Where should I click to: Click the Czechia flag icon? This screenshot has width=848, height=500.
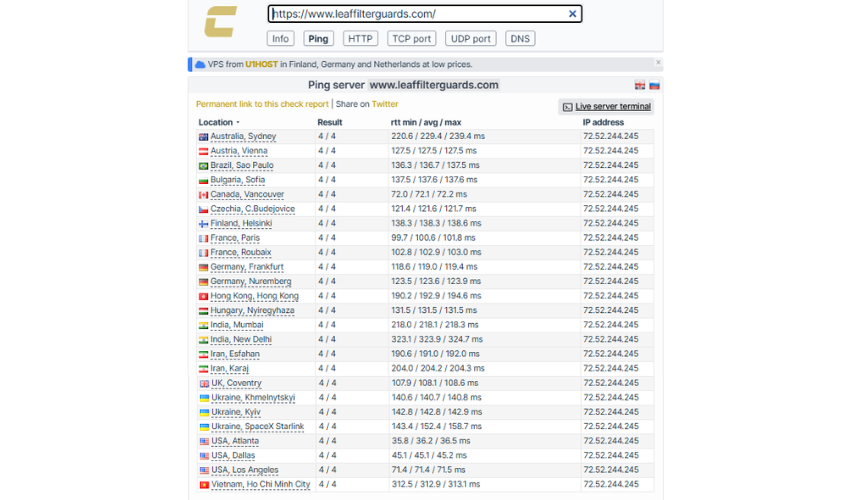pyautogui.click(x=203, y=210)
